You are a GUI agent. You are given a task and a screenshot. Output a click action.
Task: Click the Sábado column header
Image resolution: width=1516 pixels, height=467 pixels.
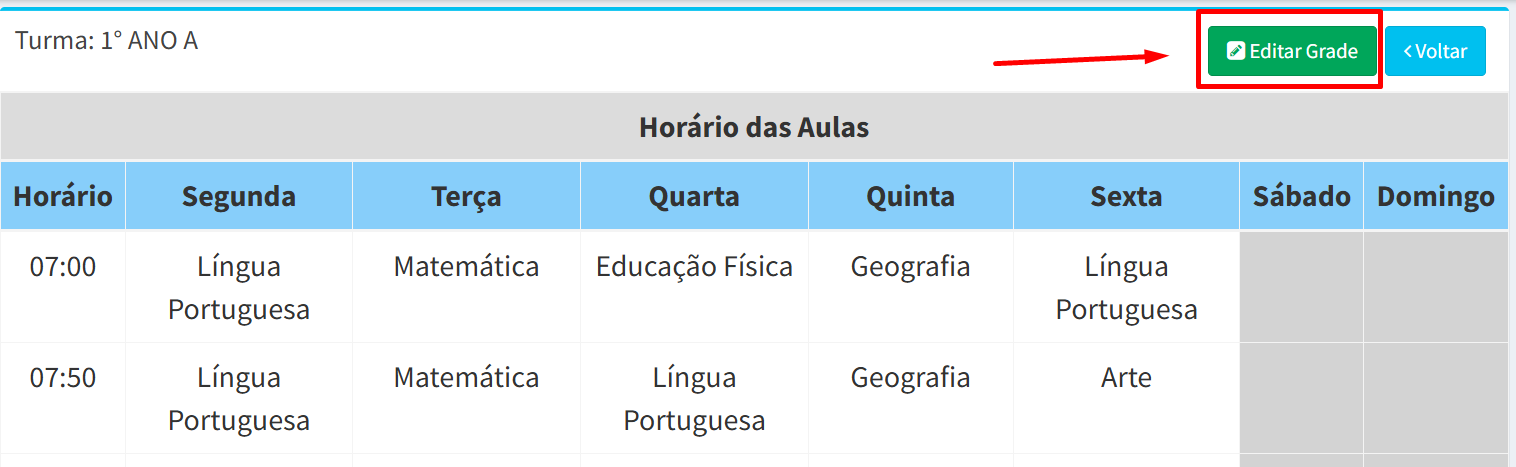pos(1301,196)
